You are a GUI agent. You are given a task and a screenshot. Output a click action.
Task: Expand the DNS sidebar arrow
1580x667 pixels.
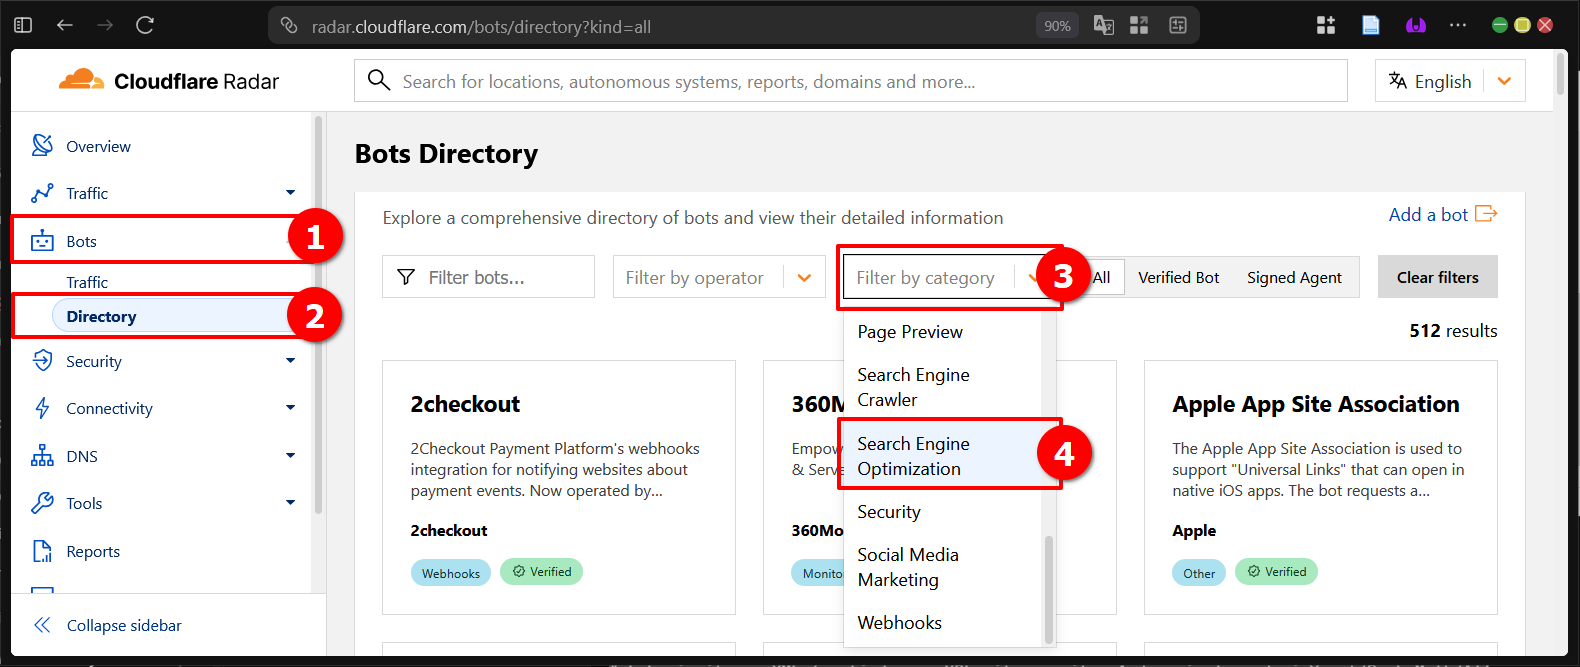coord(290,456)
